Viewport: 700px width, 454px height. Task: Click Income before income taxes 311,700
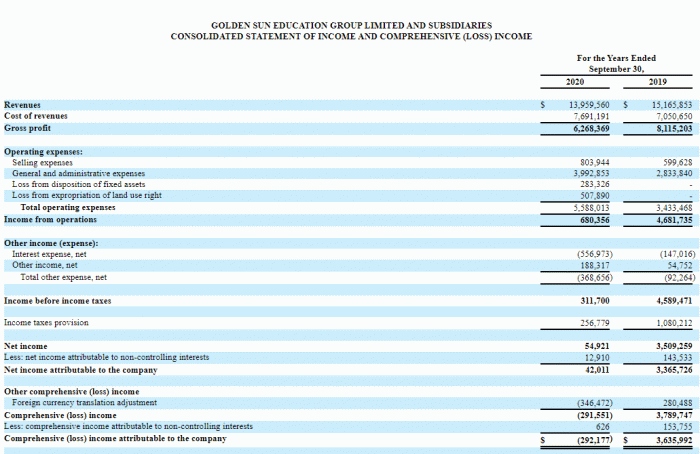click(x=595, y=301)
